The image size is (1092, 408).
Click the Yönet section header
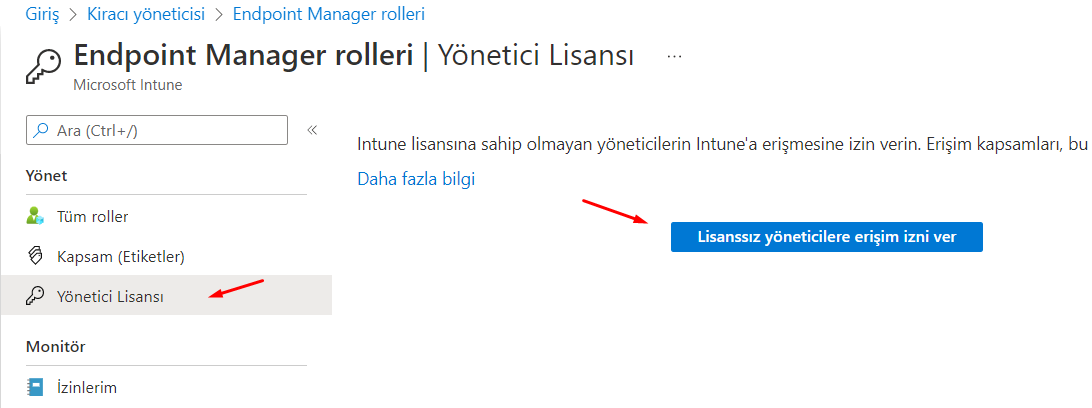tap(46, 176)
